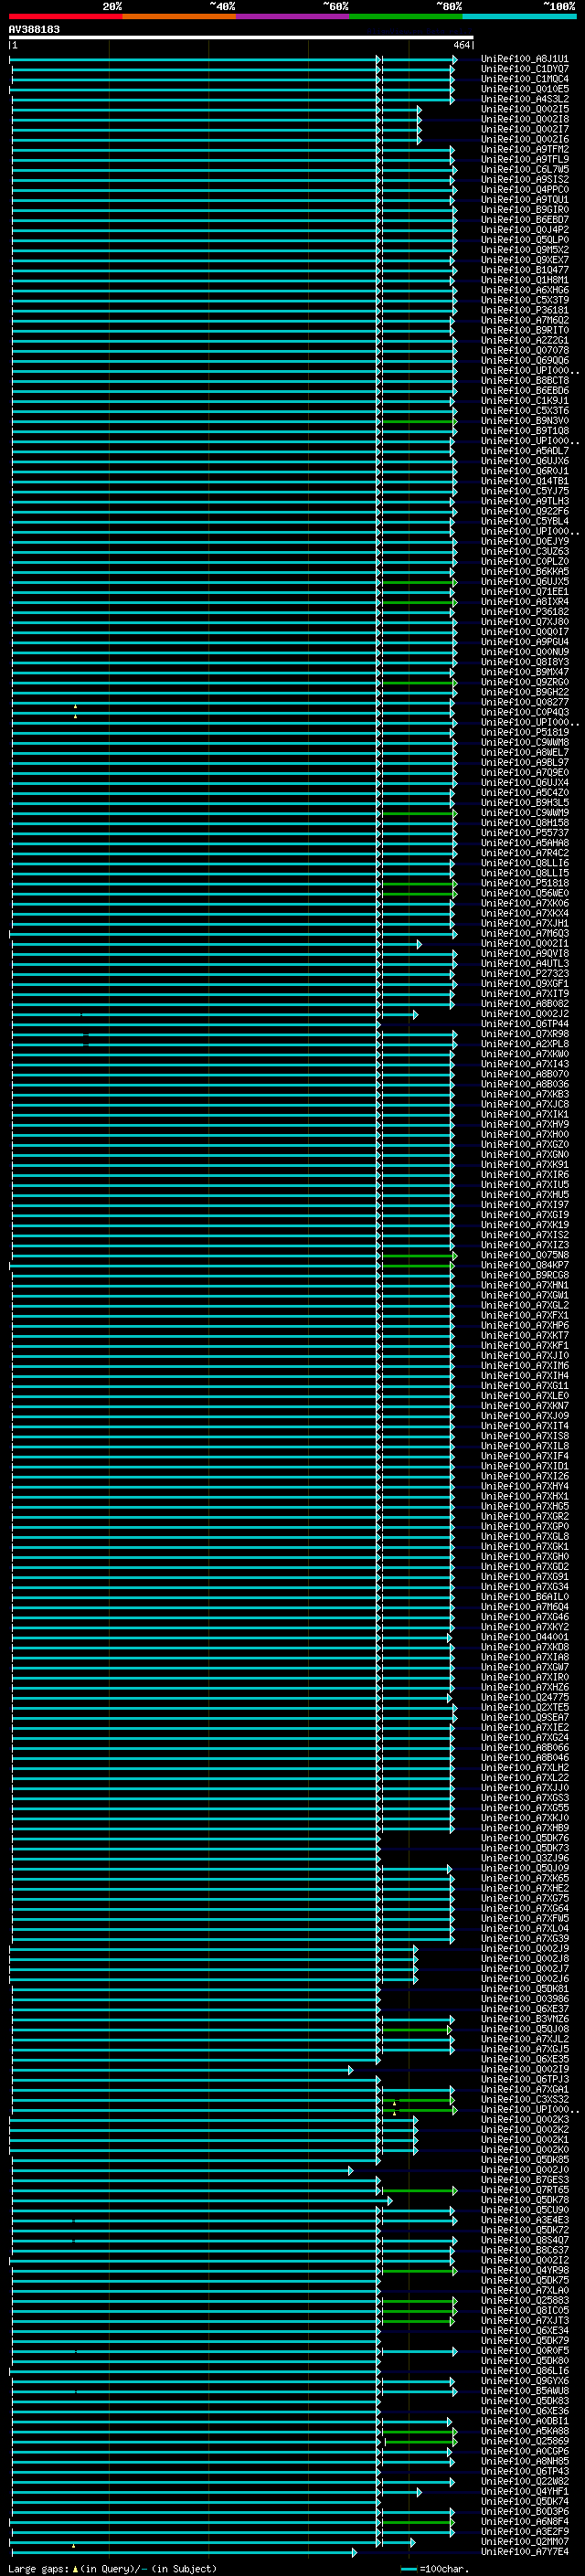Open hit UniRef100_A9TFM2
Screen dimensions: 585x2576
[x=525, y=149]
